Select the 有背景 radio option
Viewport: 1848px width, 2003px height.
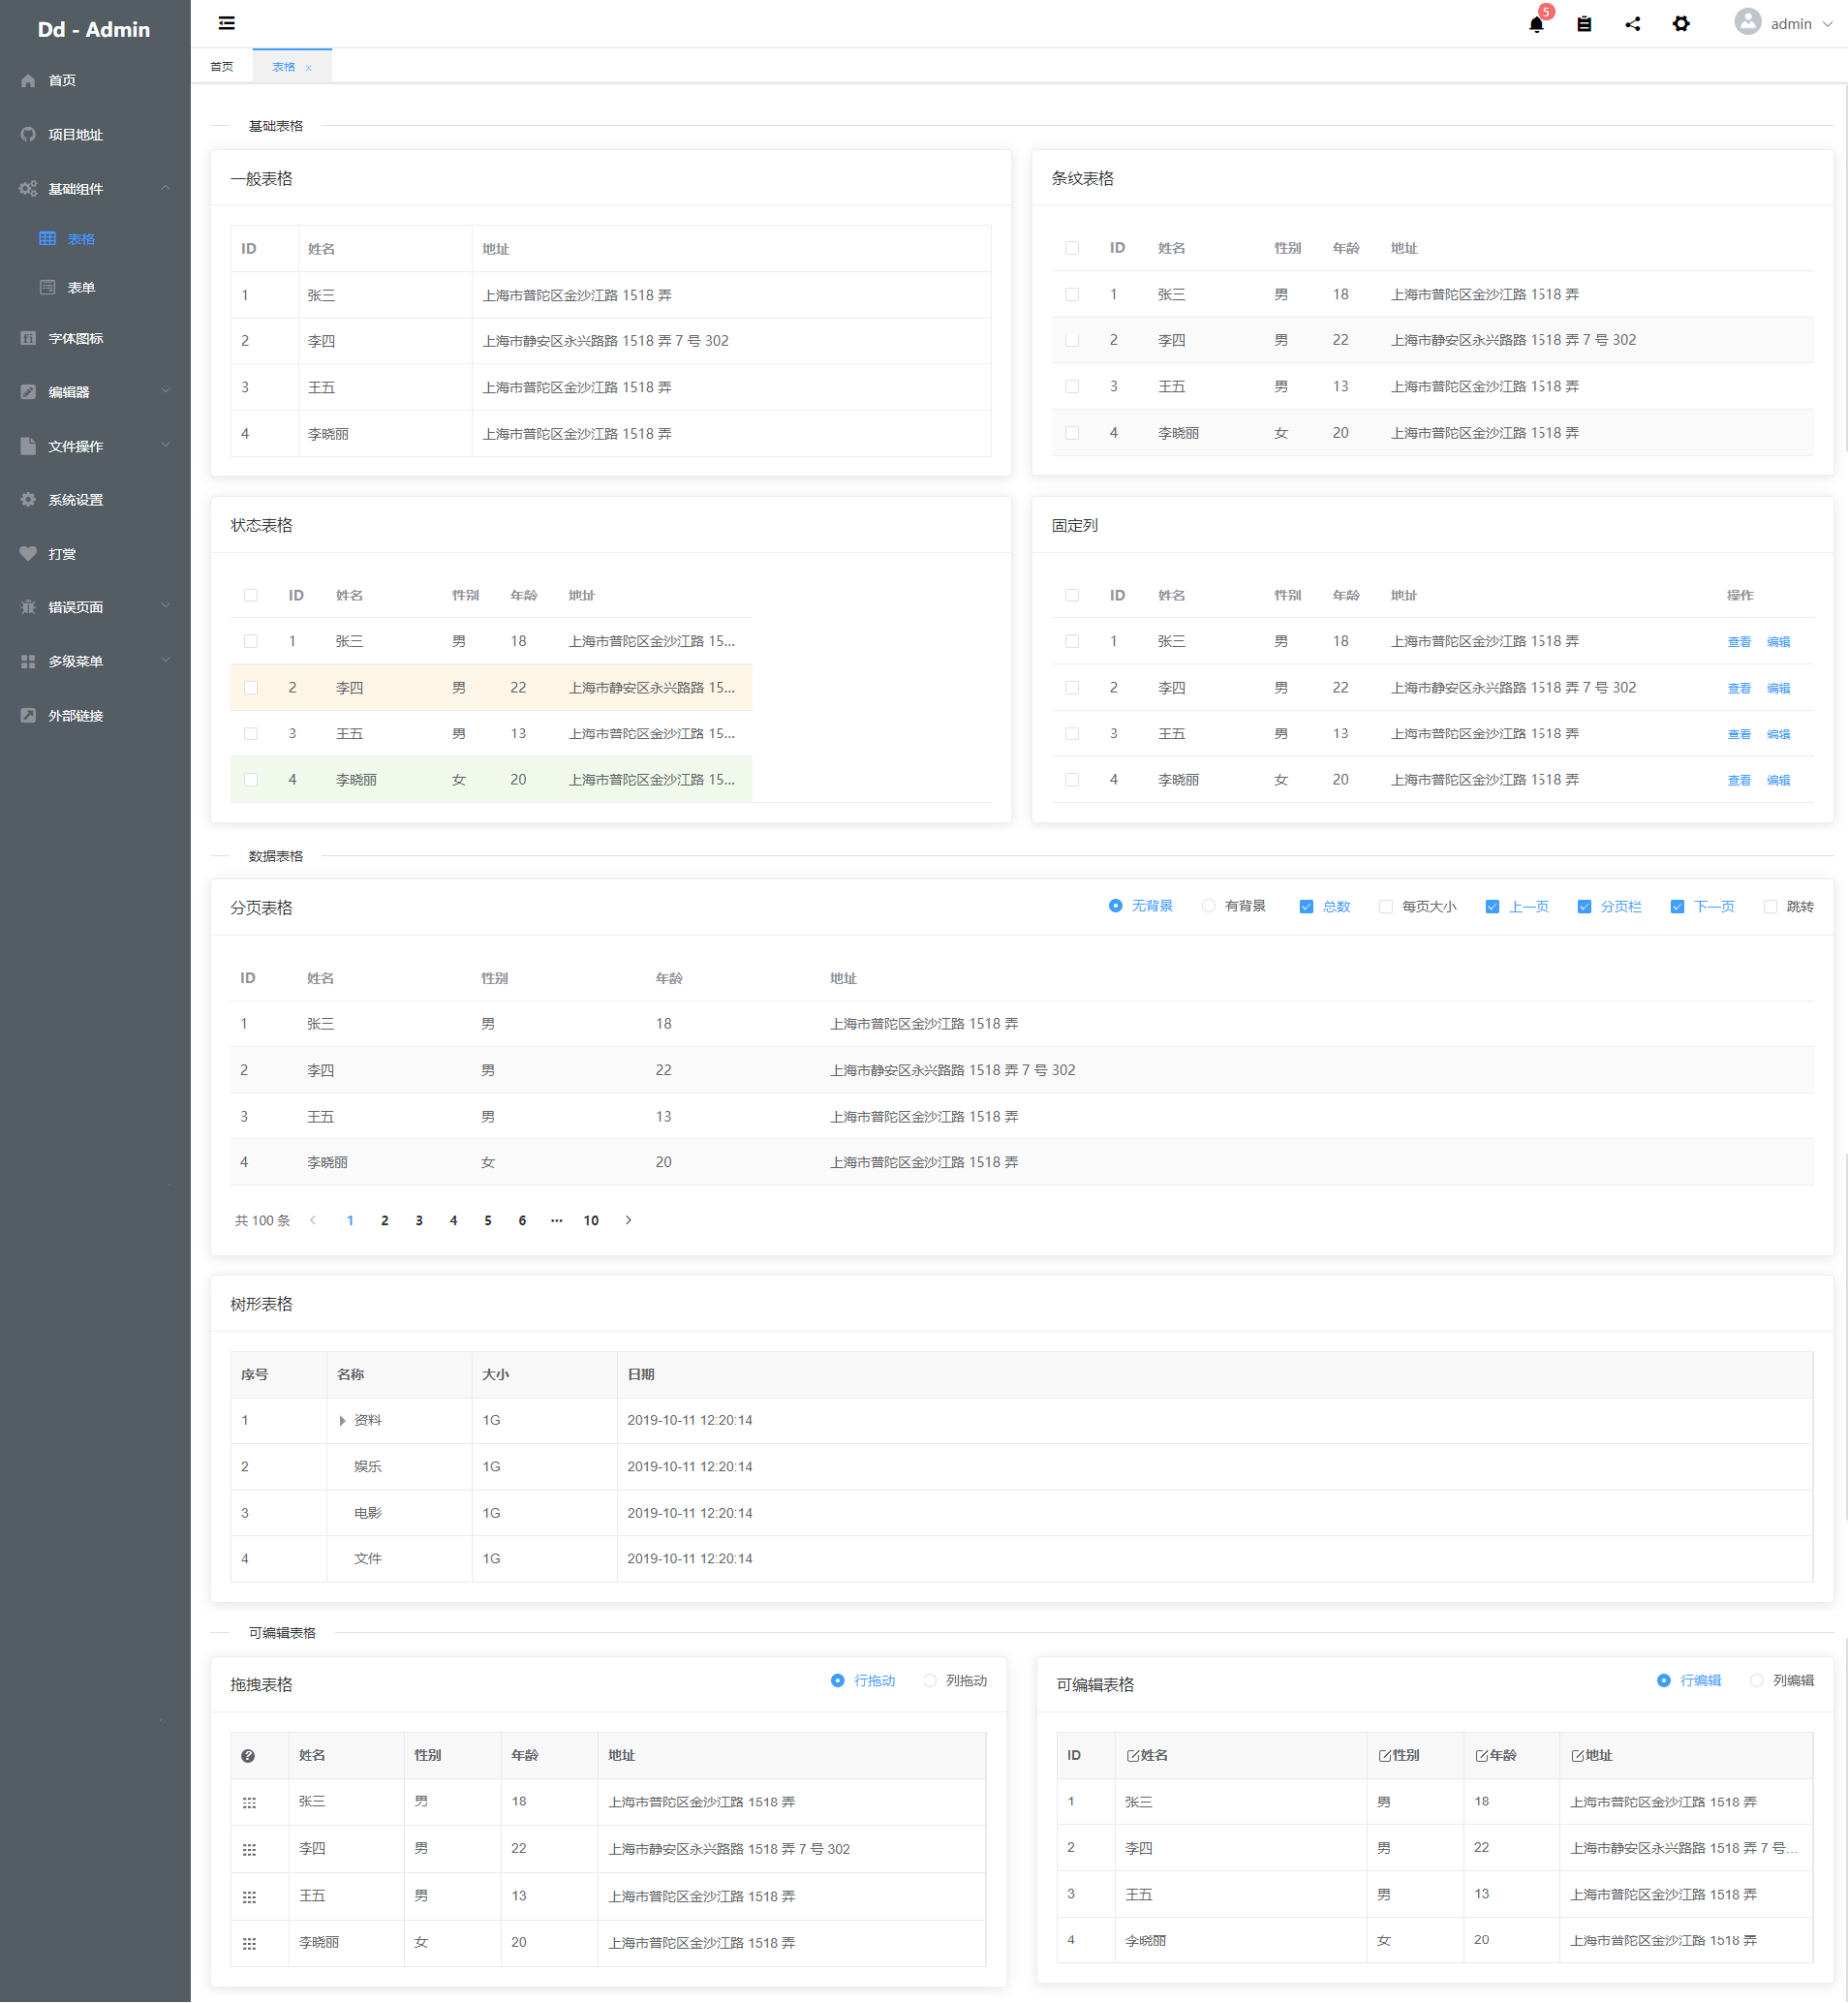[x=1233, y=907]
